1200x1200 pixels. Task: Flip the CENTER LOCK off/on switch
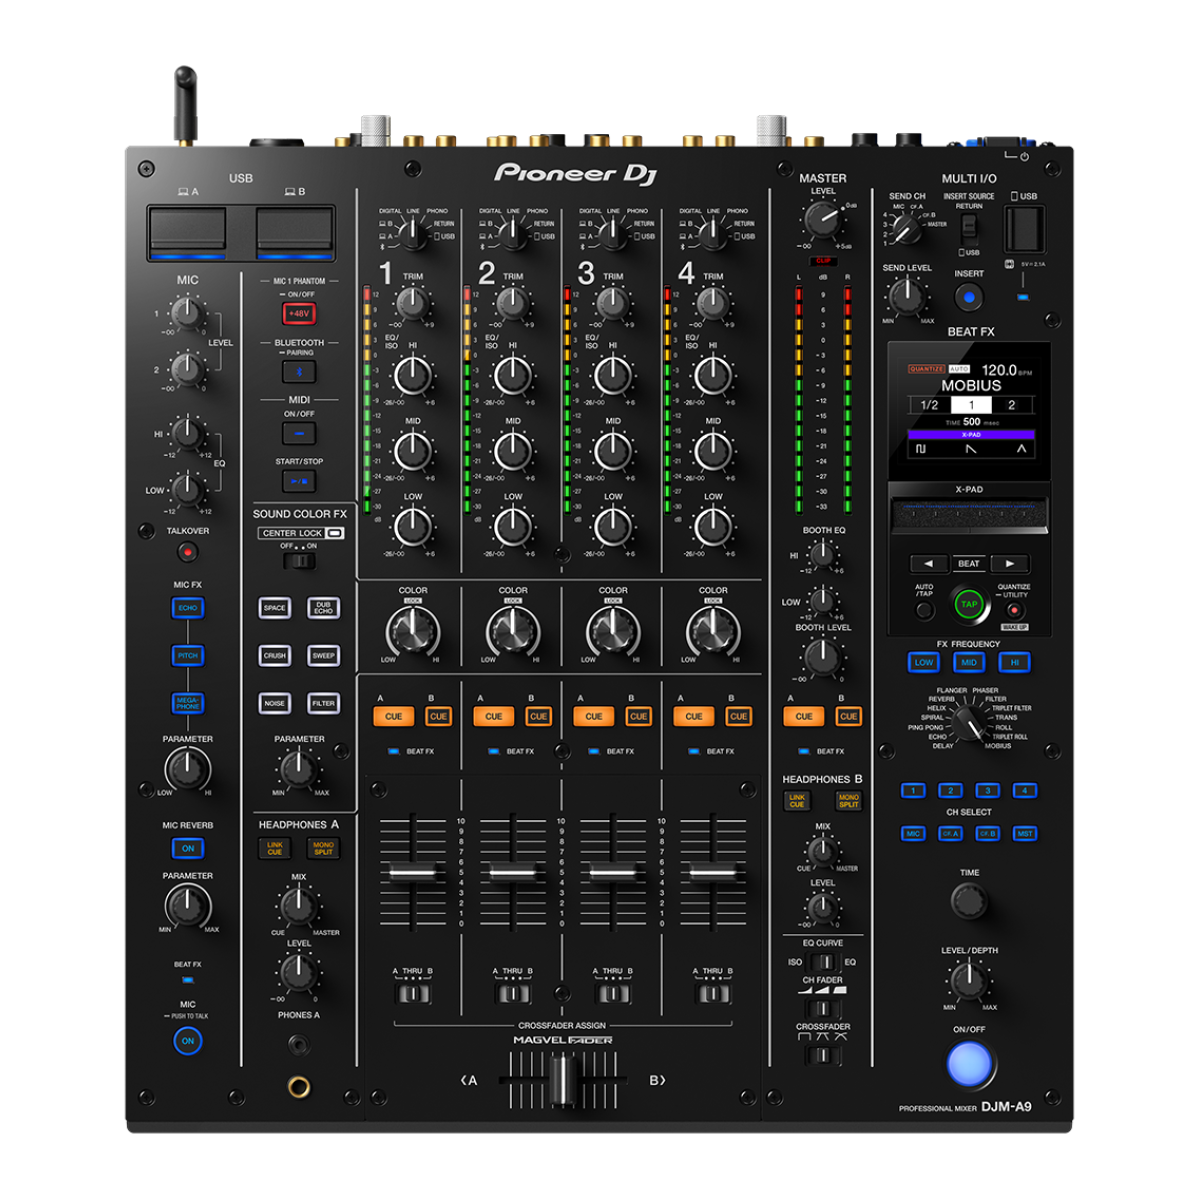[299, 561]
